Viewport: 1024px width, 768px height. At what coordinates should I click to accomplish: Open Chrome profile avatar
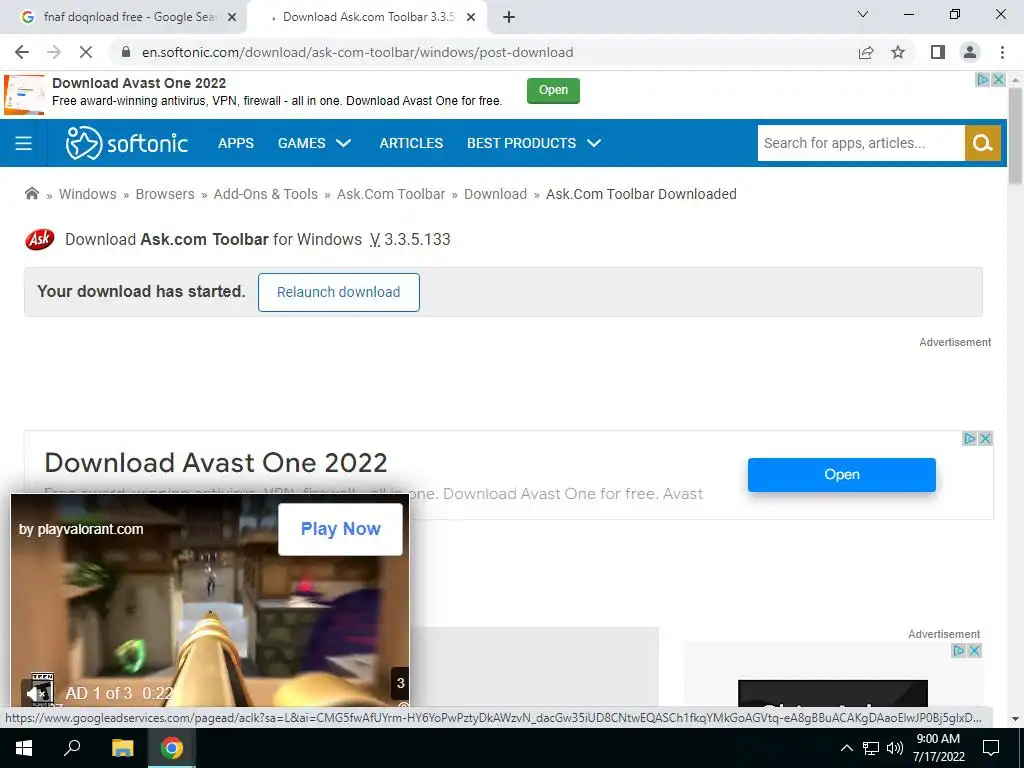[970, 52]
